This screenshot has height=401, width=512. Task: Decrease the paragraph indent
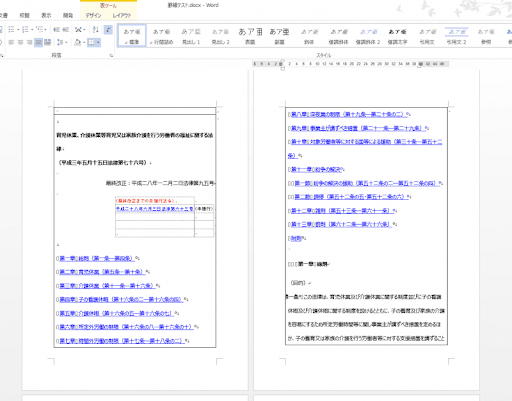pyautogui.click(x=57, y=30)
